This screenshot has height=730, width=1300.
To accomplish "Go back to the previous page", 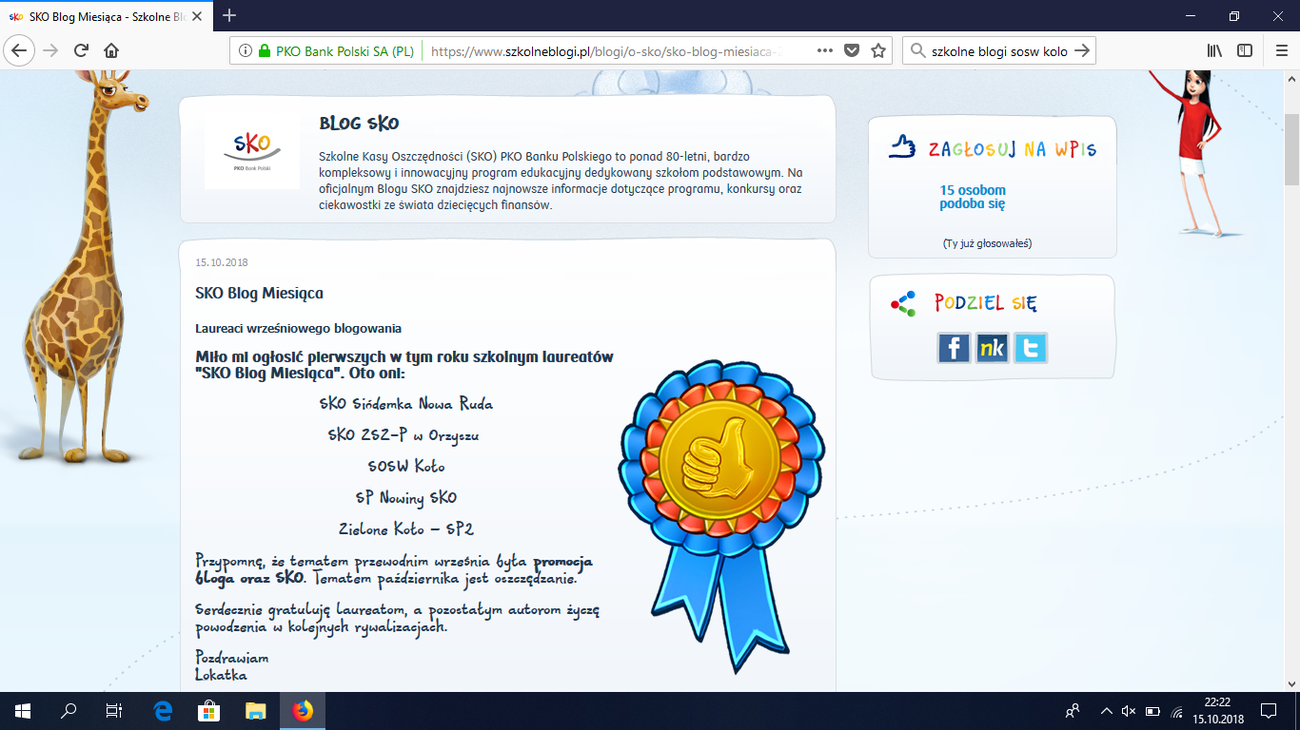I will (19, 51).
